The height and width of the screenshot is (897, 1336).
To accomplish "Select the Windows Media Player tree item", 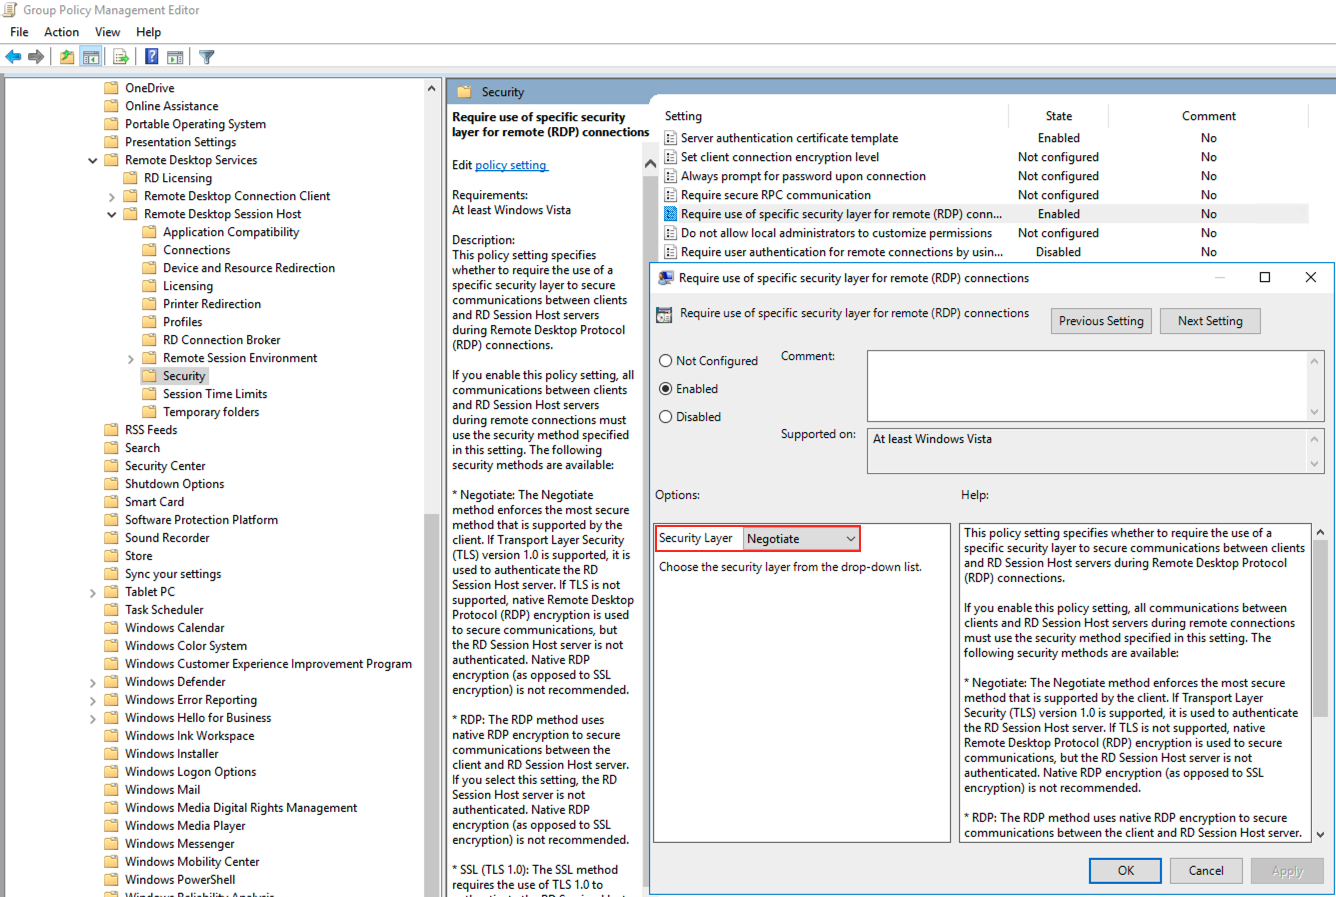I will tap(185, 826).
